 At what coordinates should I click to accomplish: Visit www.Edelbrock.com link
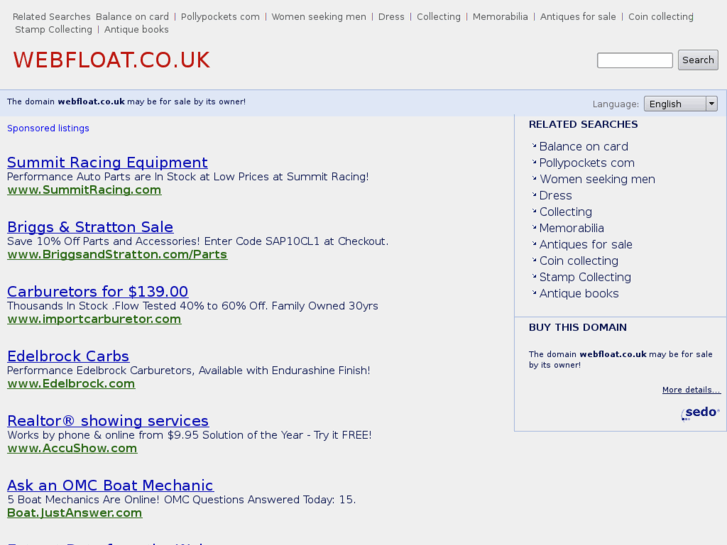click(71, 383)
